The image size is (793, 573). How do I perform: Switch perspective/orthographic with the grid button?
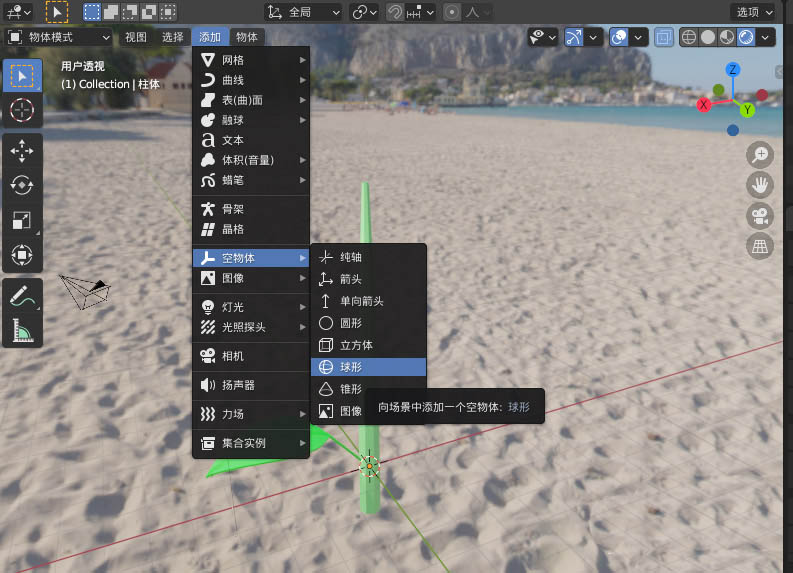[760, 246]
